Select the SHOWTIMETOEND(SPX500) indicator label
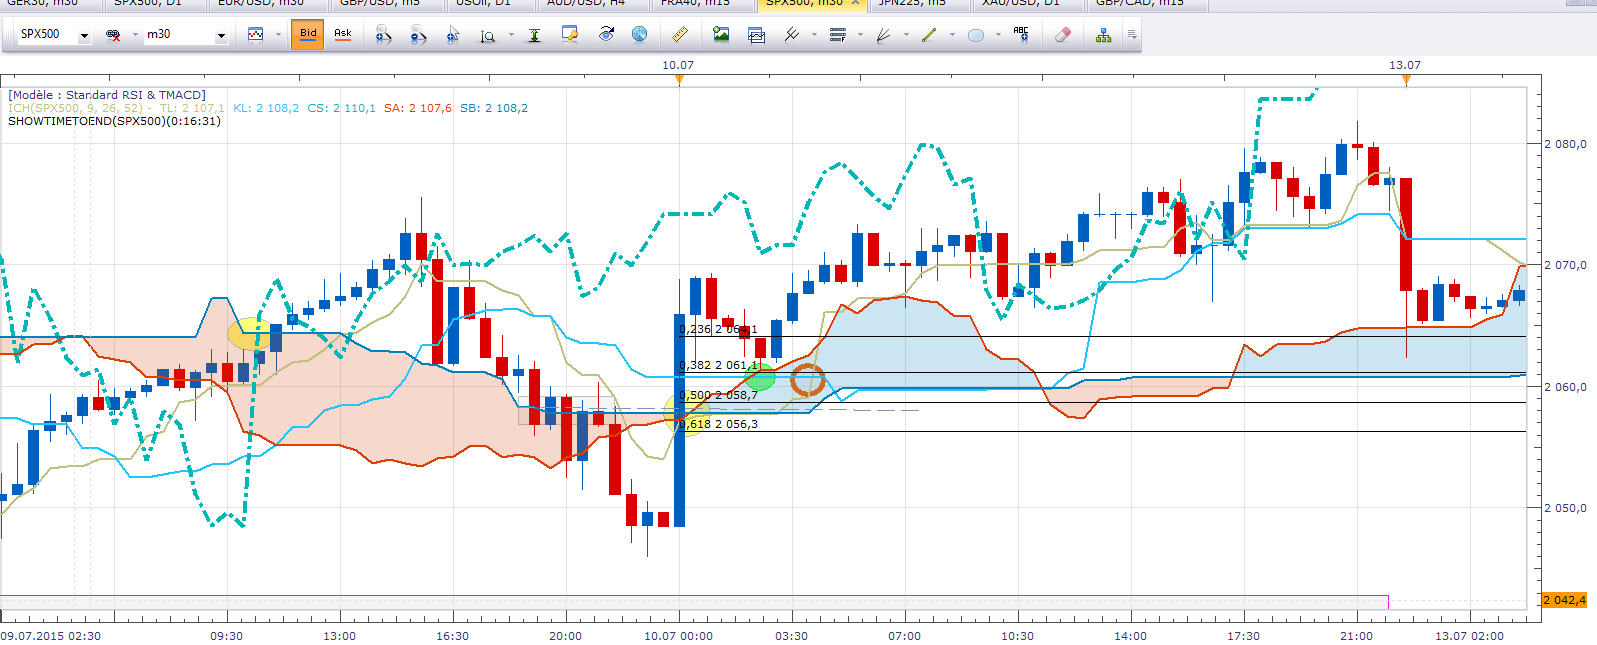The width and height of the screenshot is (1597, 645). [x=114, y=121]
